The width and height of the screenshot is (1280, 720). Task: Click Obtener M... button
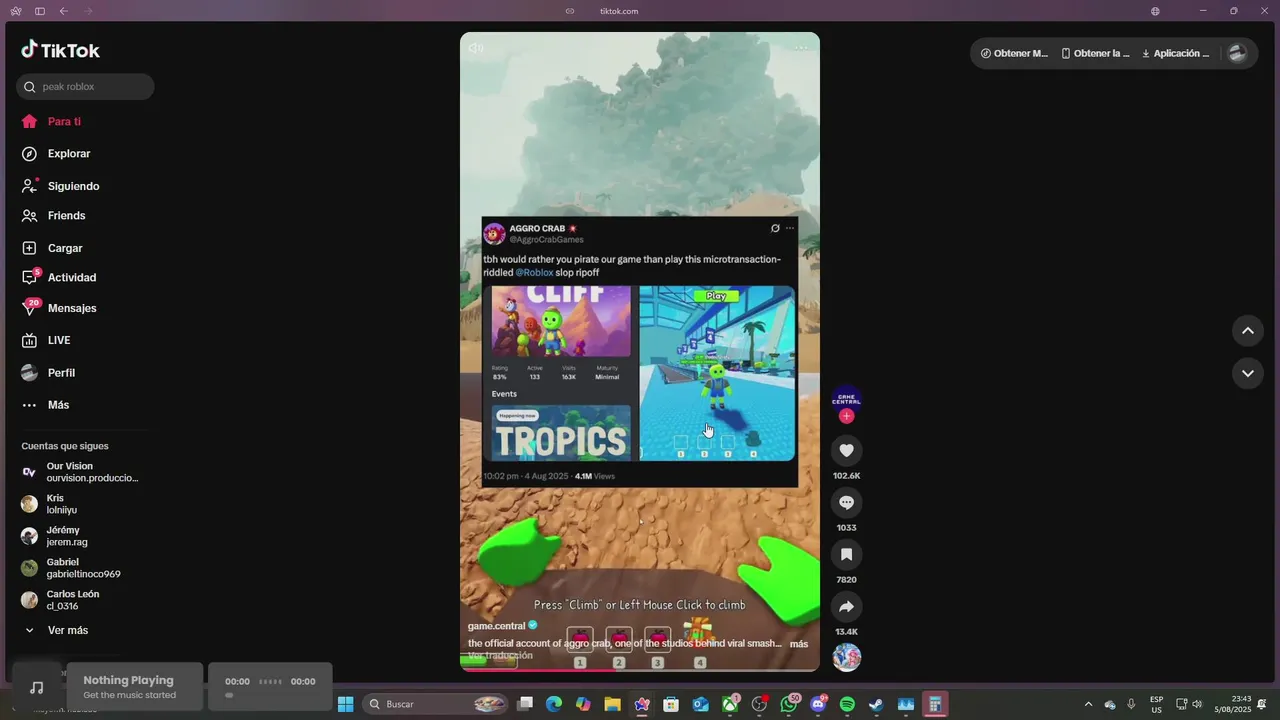pos(1014,54)
